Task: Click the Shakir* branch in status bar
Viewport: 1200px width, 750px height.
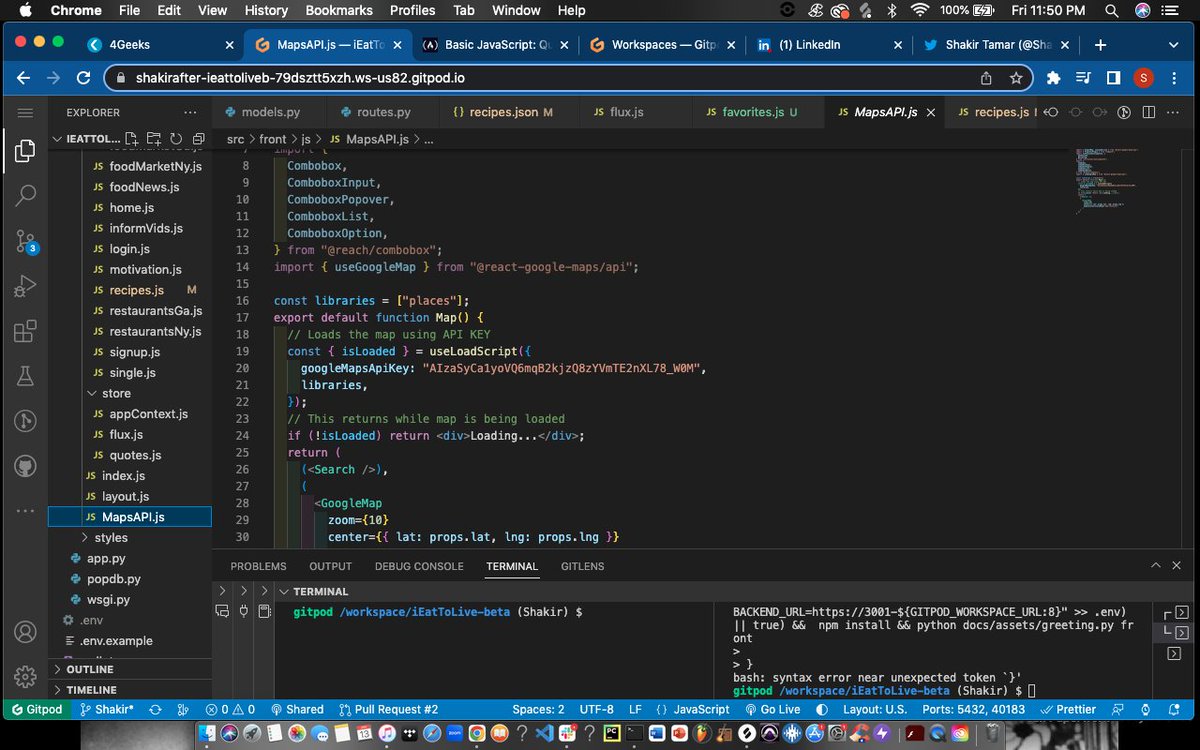Action: [x=106, y=709]
